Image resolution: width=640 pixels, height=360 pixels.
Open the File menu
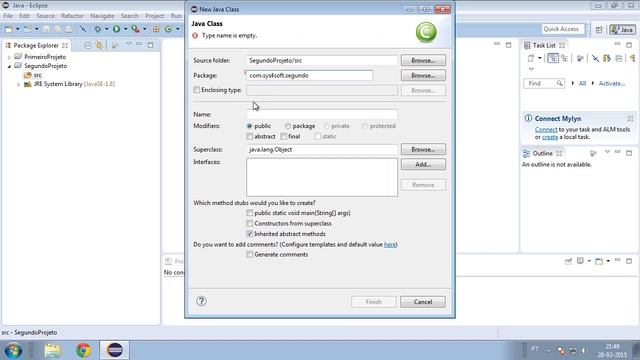8,16
